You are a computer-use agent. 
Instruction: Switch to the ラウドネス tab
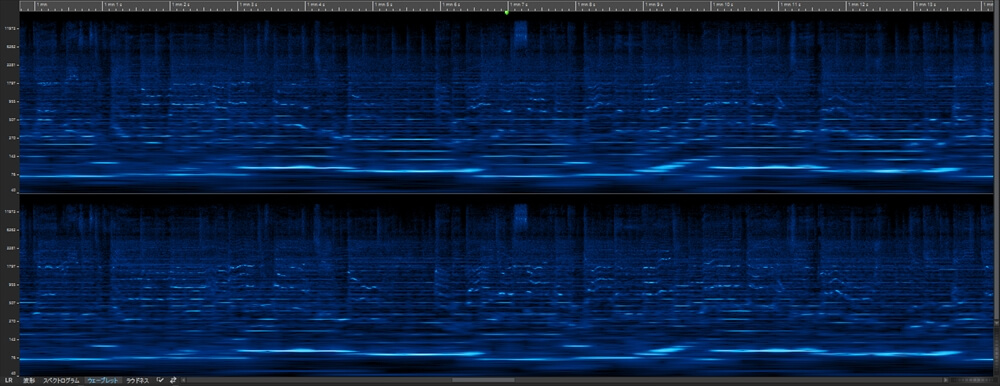coord(138,380)
